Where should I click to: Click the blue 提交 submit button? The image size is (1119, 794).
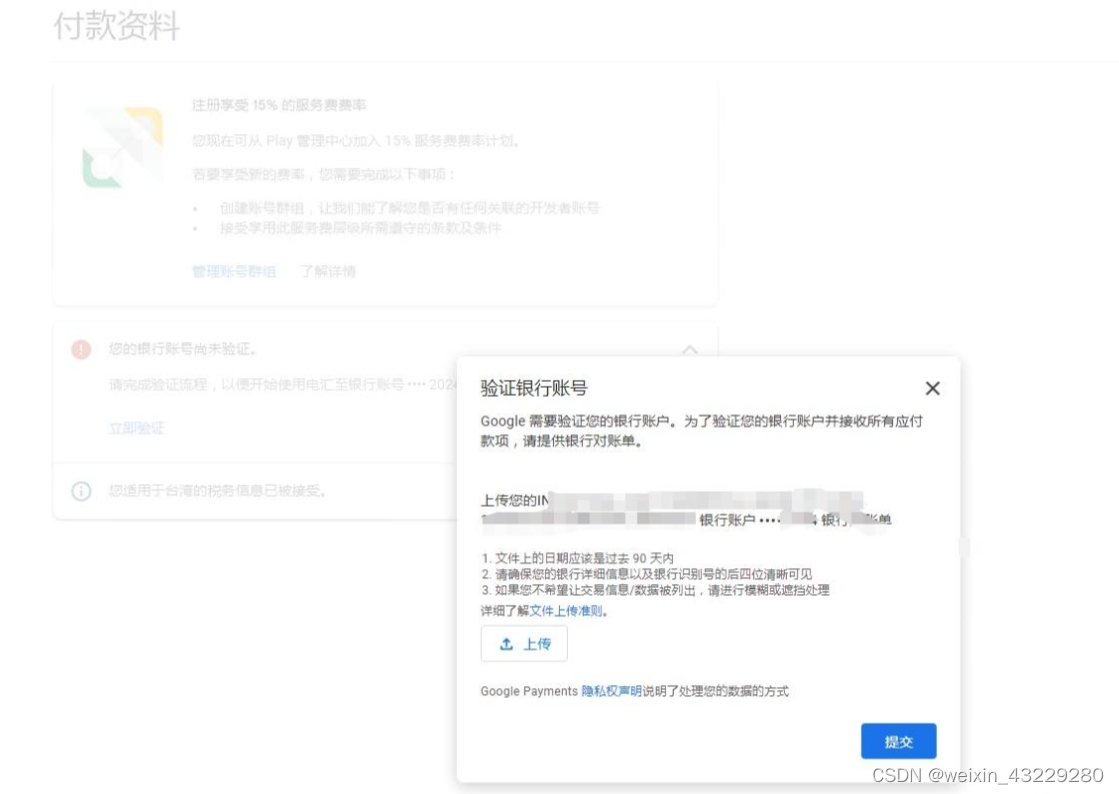pos(898,741)
